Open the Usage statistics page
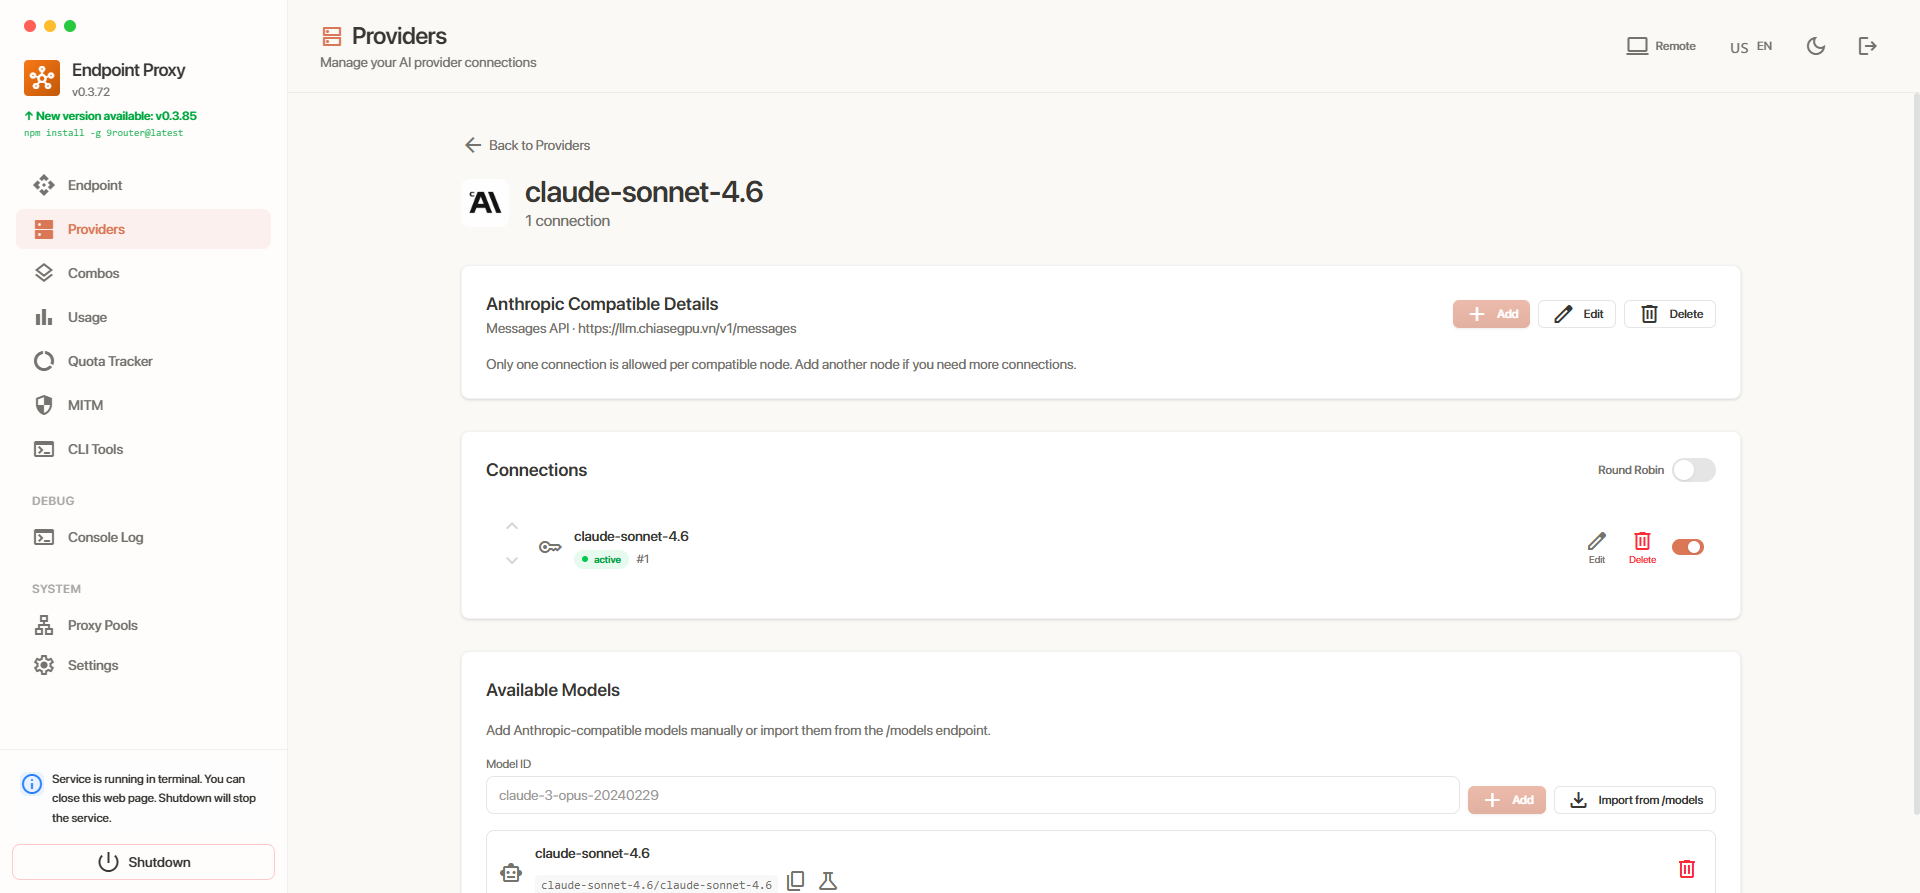 143,317
